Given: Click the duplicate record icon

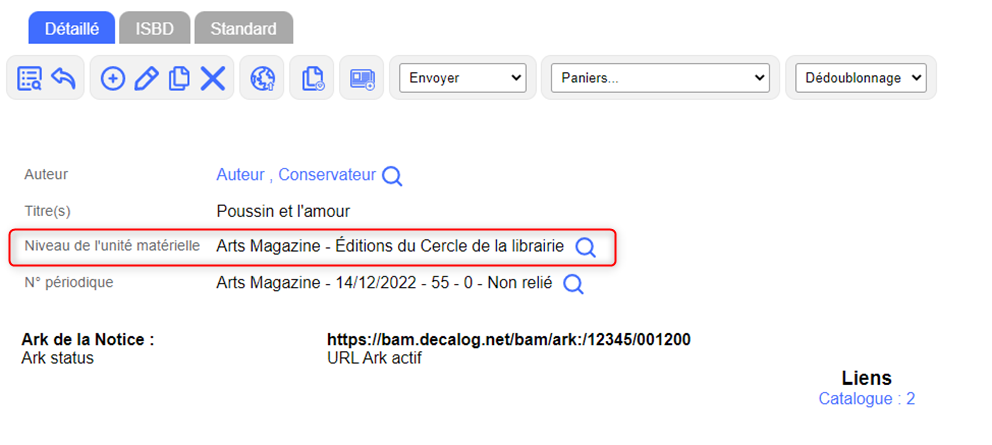Looking at the screenshot, I should point(179,78).
